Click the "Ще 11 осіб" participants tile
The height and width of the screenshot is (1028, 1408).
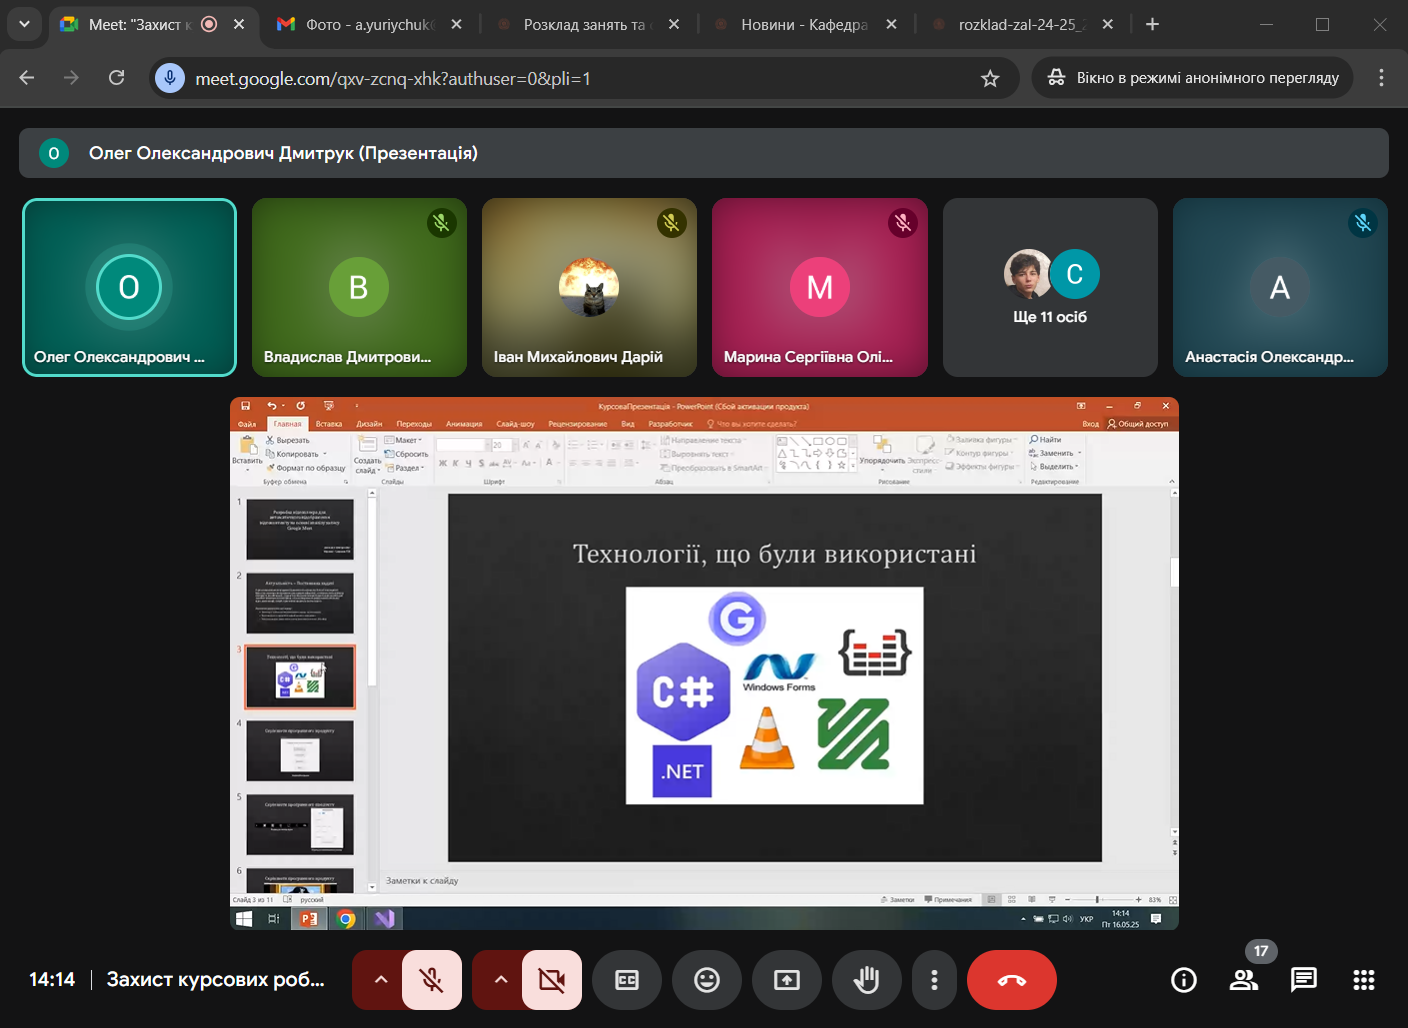pyautogui.click(x=1050, y=287)
